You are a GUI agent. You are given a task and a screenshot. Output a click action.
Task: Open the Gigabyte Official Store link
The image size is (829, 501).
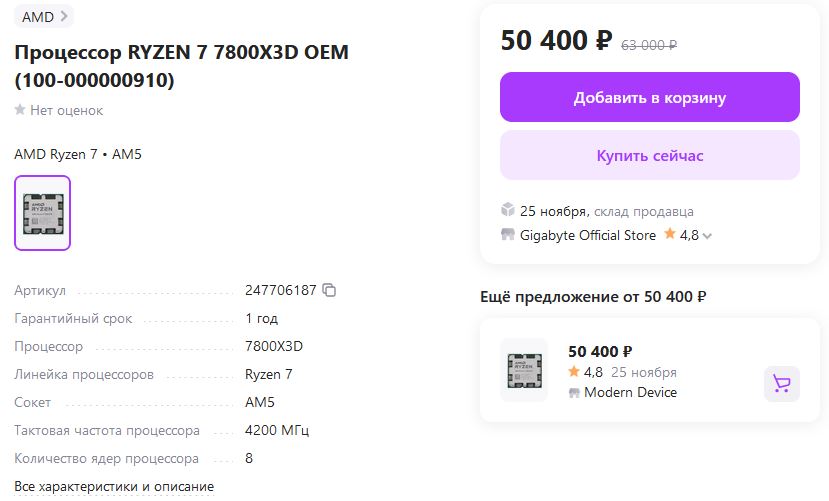pos(588,235)
